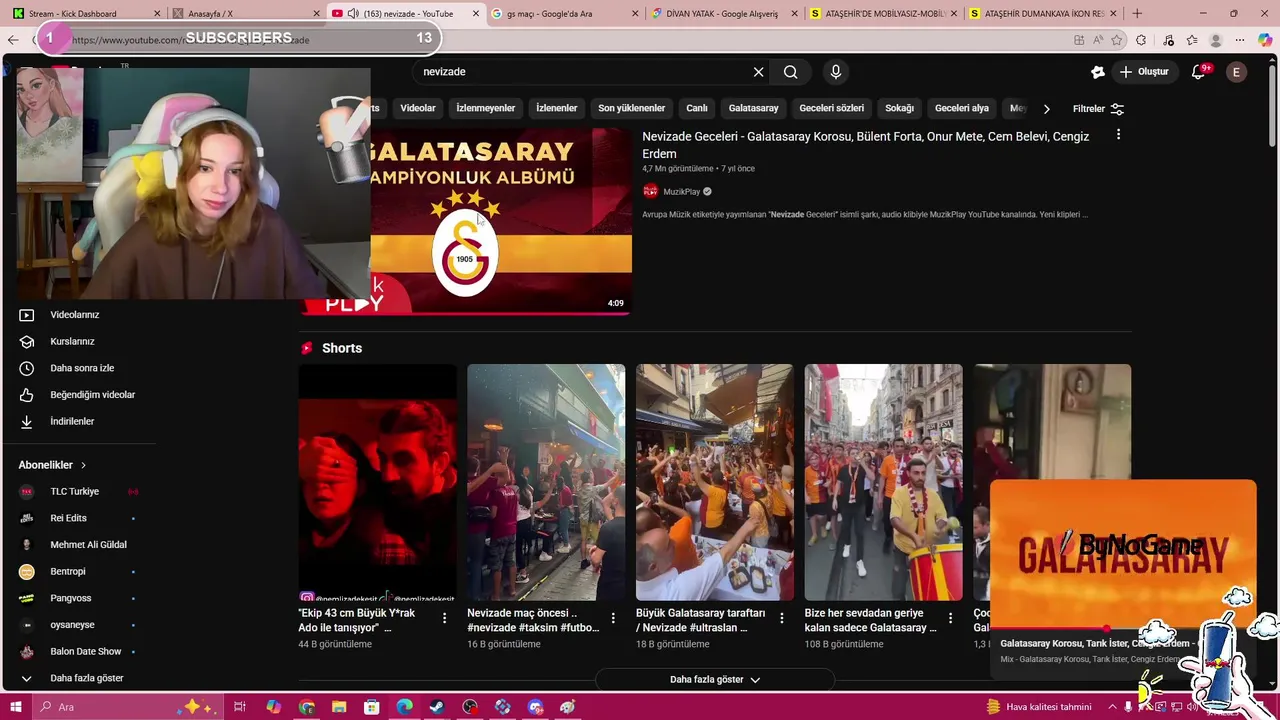Open the three-dot menu for Nevizade Geceleri video
1280x720 pixels.
point(1118,135)
